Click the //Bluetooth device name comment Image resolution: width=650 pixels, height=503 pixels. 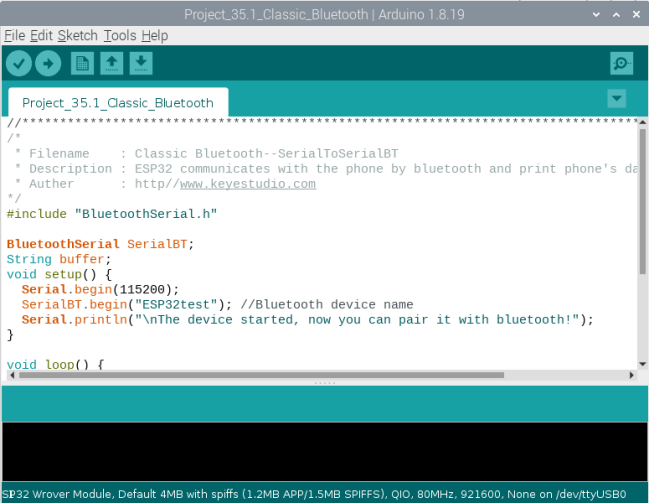pyautogui.click(x=327, y=305)
